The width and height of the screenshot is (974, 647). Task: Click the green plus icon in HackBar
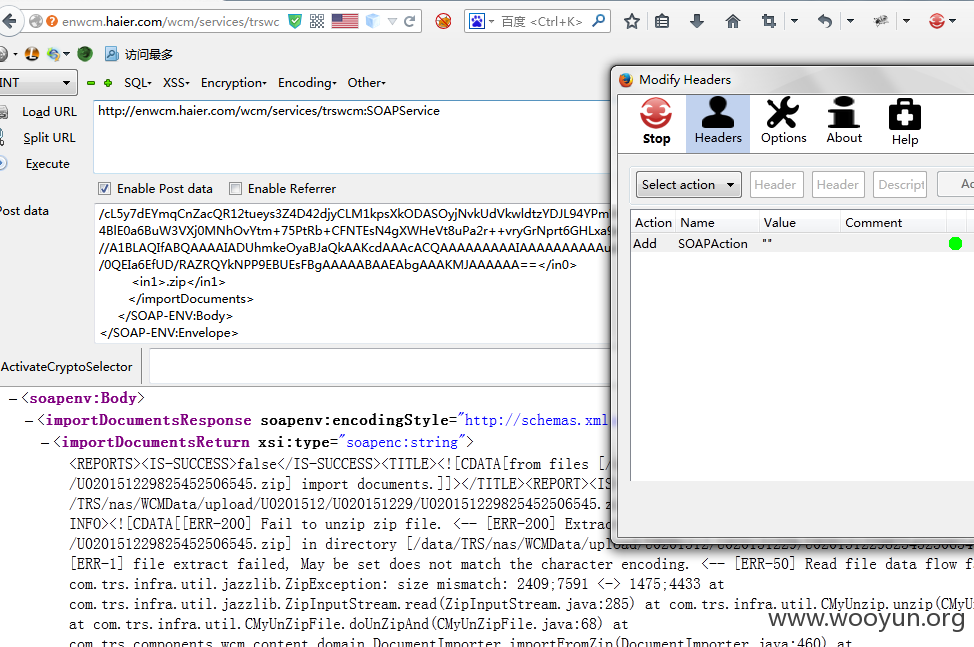108,83
